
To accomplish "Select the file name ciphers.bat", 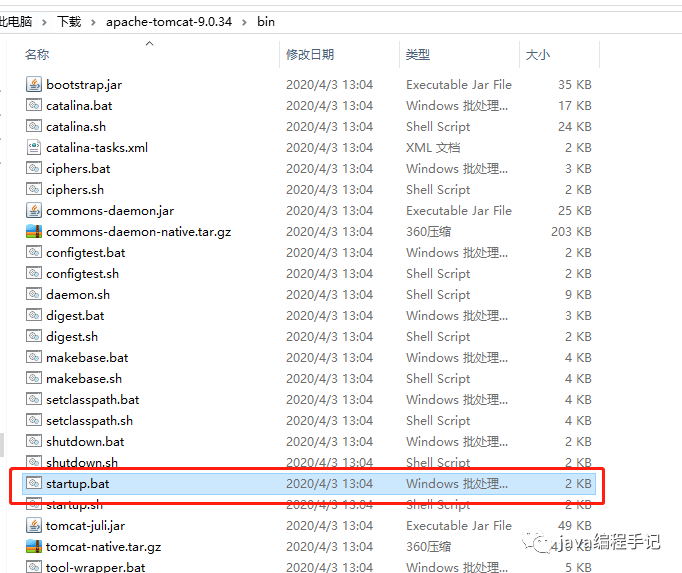I will pyautogui.click(x=78, y=168).
